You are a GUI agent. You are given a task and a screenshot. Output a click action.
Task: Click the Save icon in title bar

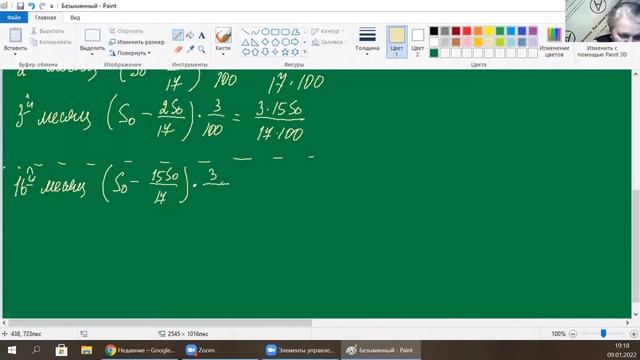click(20, 6)
